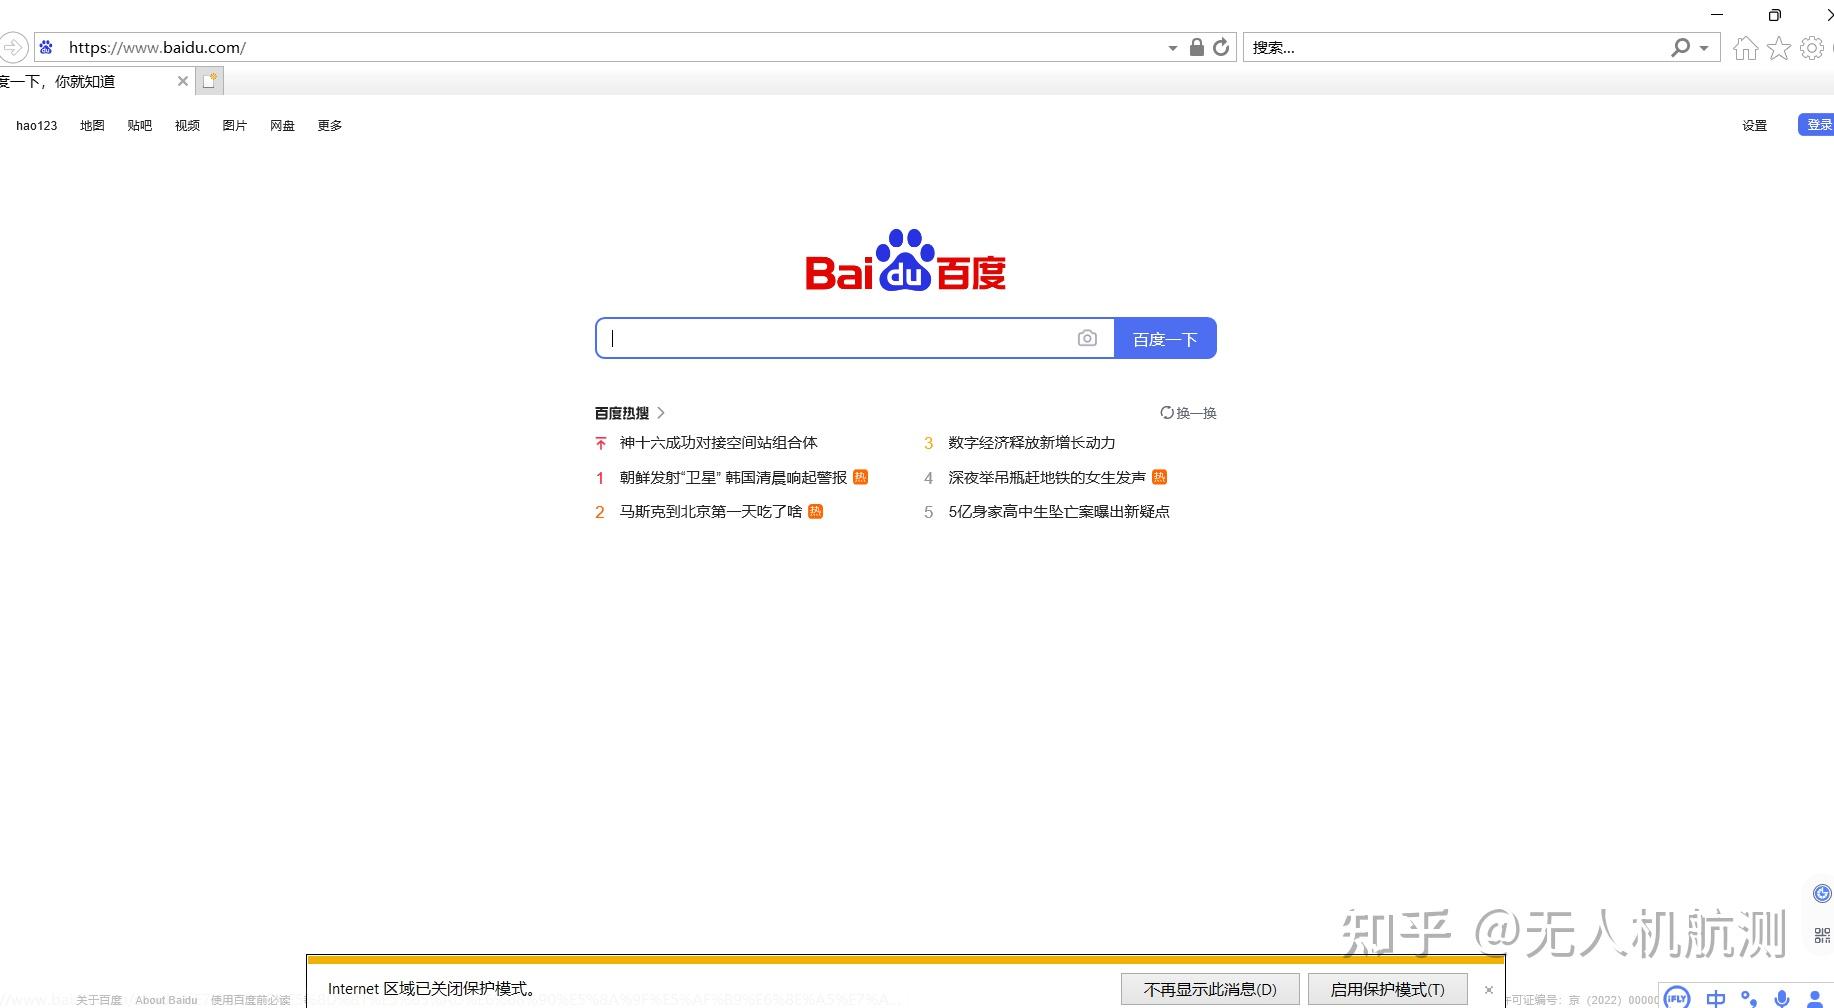
Task: Expand the 更多 menu in top navigation
Action: click(330, 126)
